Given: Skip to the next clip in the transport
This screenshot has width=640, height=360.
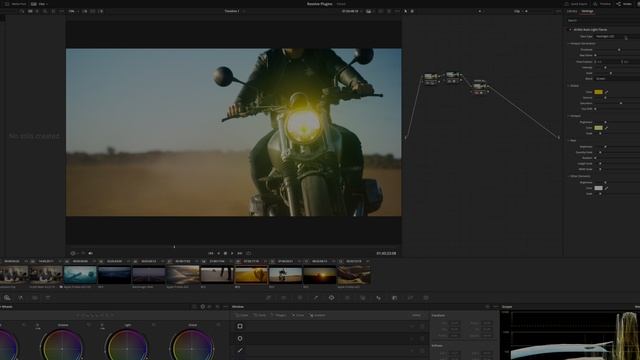Looking at the screenshot, I should (240, 253).
